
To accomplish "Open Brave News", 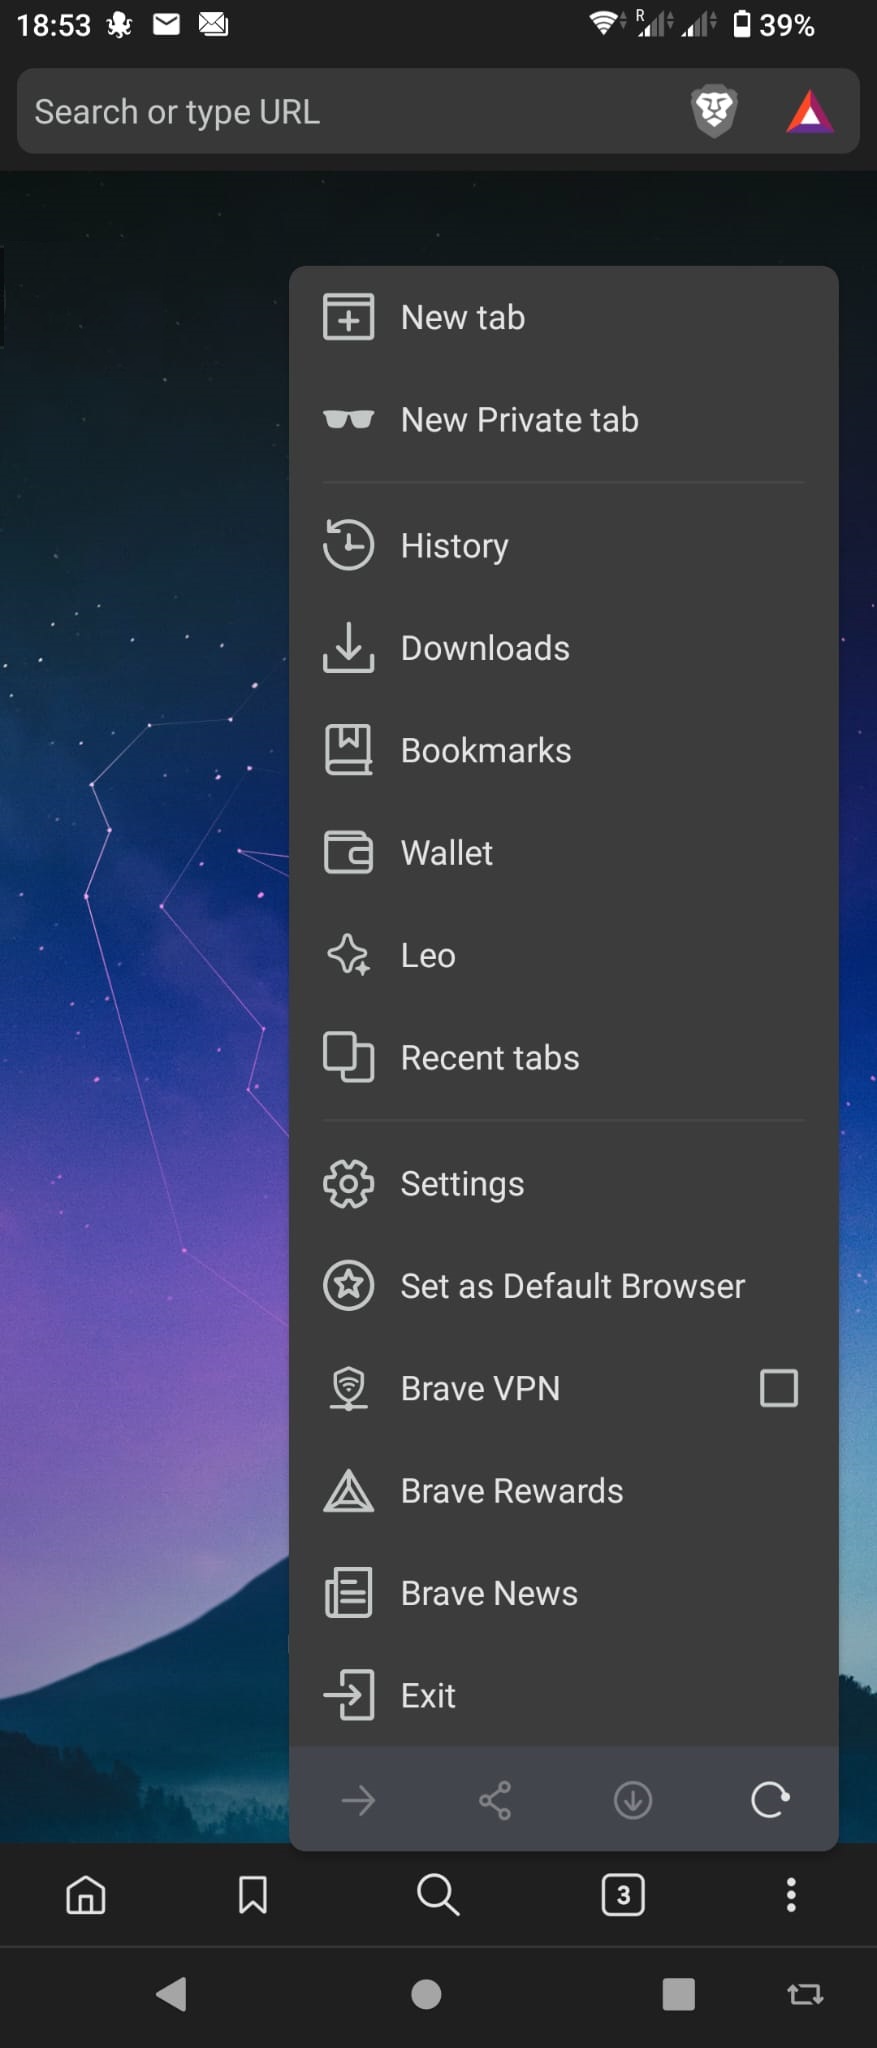I will pyautogui.click(x=563, y=1593).
